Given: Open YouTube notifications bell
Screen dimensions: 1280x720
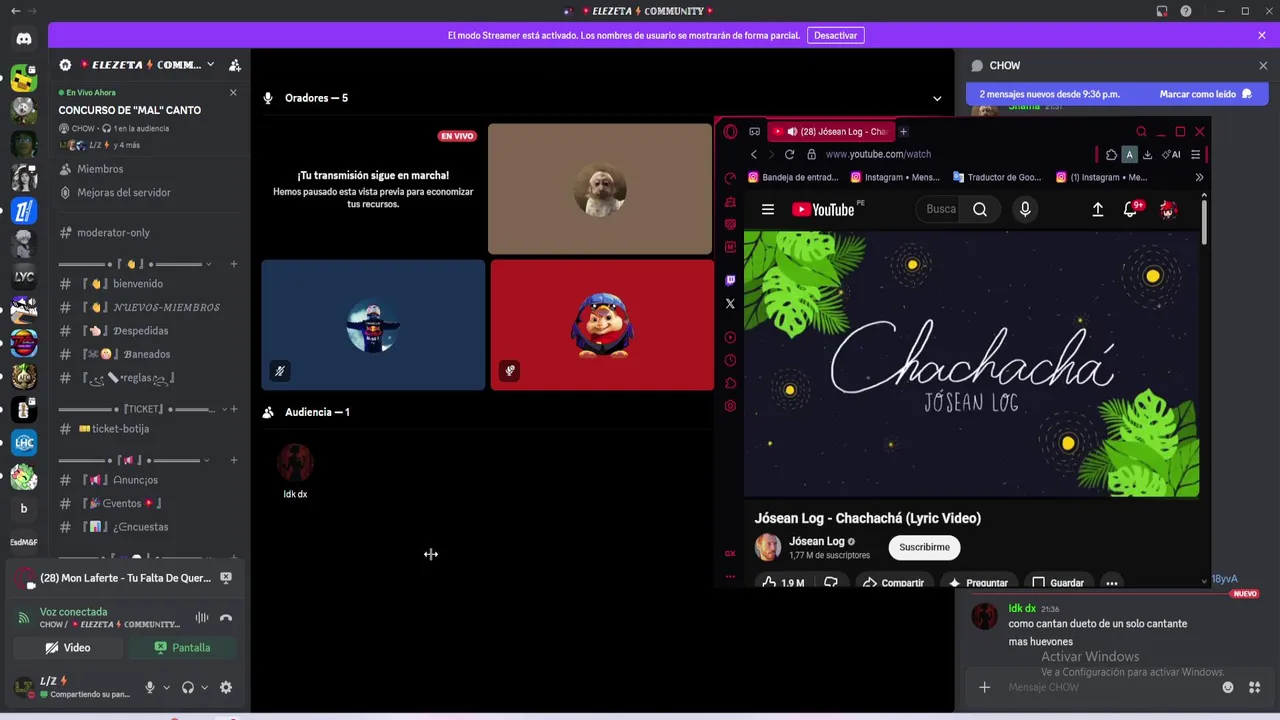Looking at the screenshot, I should tap(1132, 209).
